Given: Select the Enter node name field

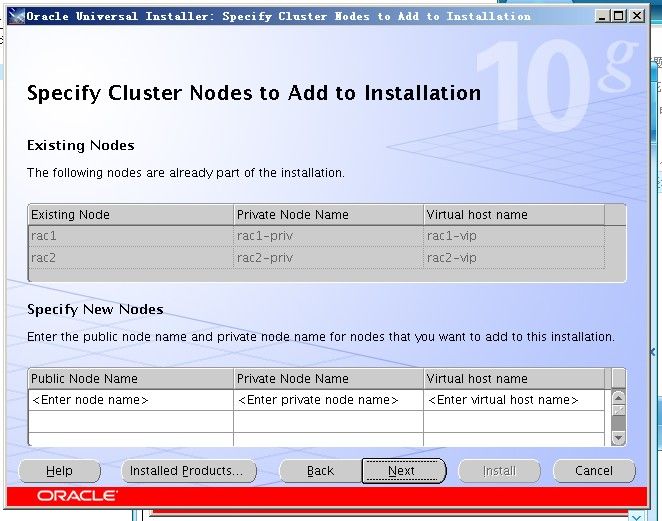Looking at the screenshot, I should point(131,400).
